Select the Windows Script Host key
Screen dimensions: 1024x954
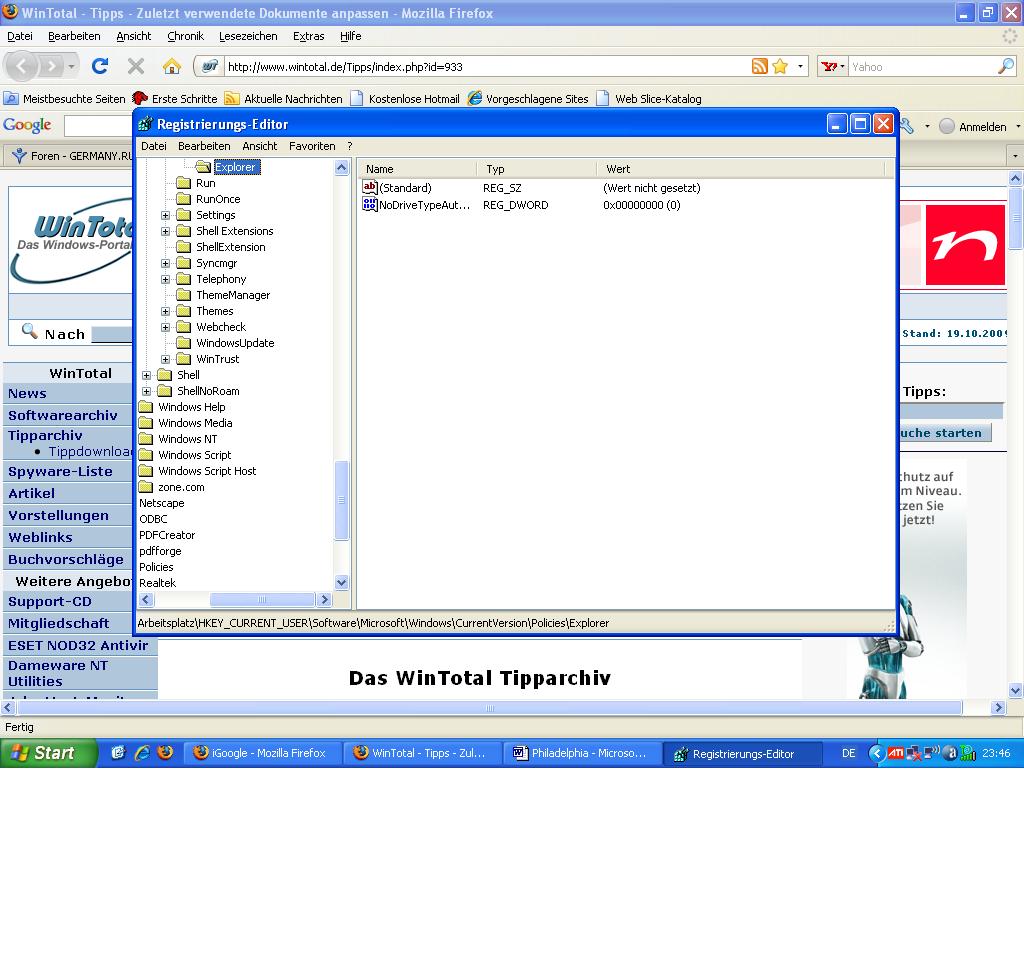tap(198, 471)
